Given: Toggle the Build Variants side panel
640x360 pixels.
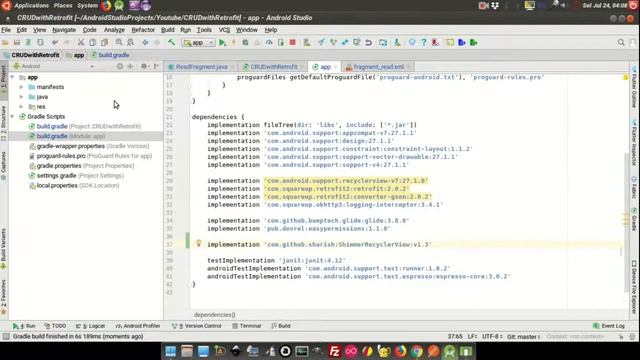Looking at the screenshot, I should point(3,249).
